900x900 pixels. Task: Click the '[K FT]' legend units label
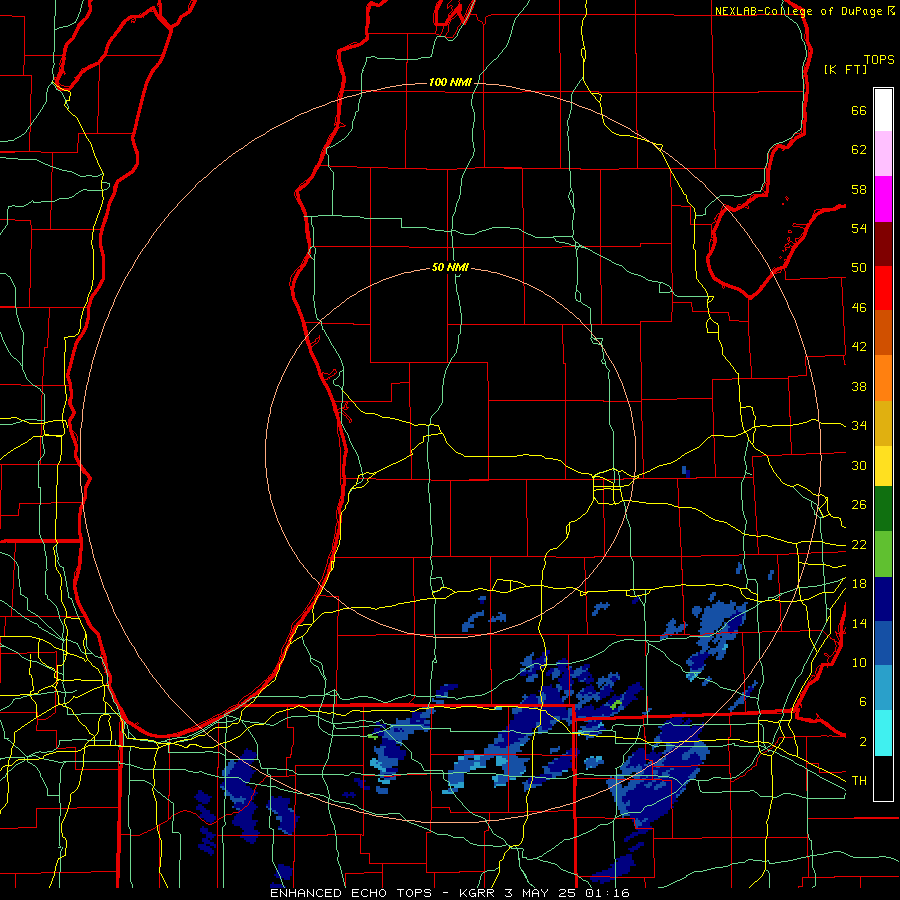tap(845, 69)
